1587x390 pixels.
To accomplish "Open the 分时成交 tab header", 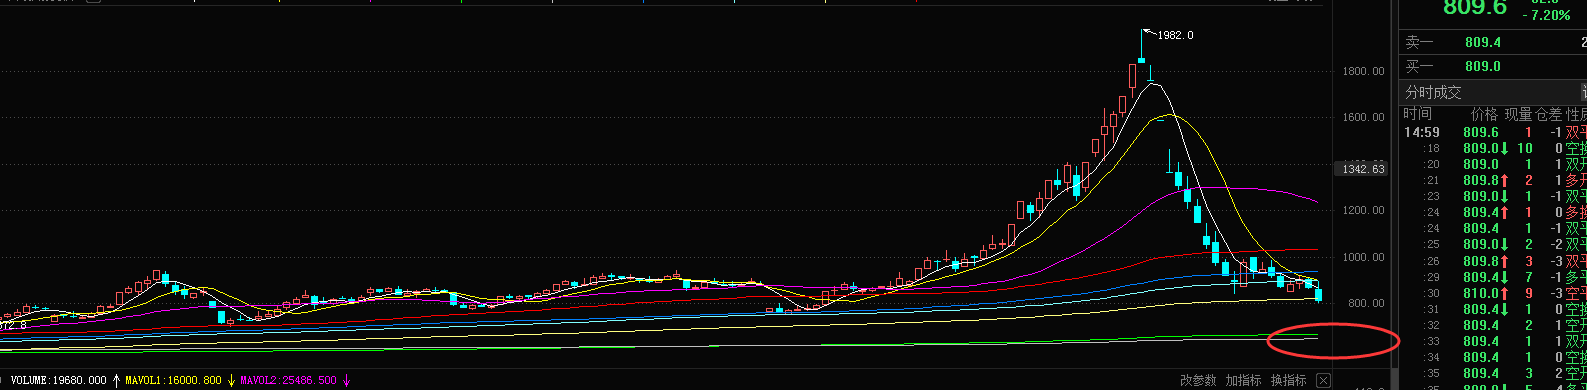I will [x=1433, y=92].
